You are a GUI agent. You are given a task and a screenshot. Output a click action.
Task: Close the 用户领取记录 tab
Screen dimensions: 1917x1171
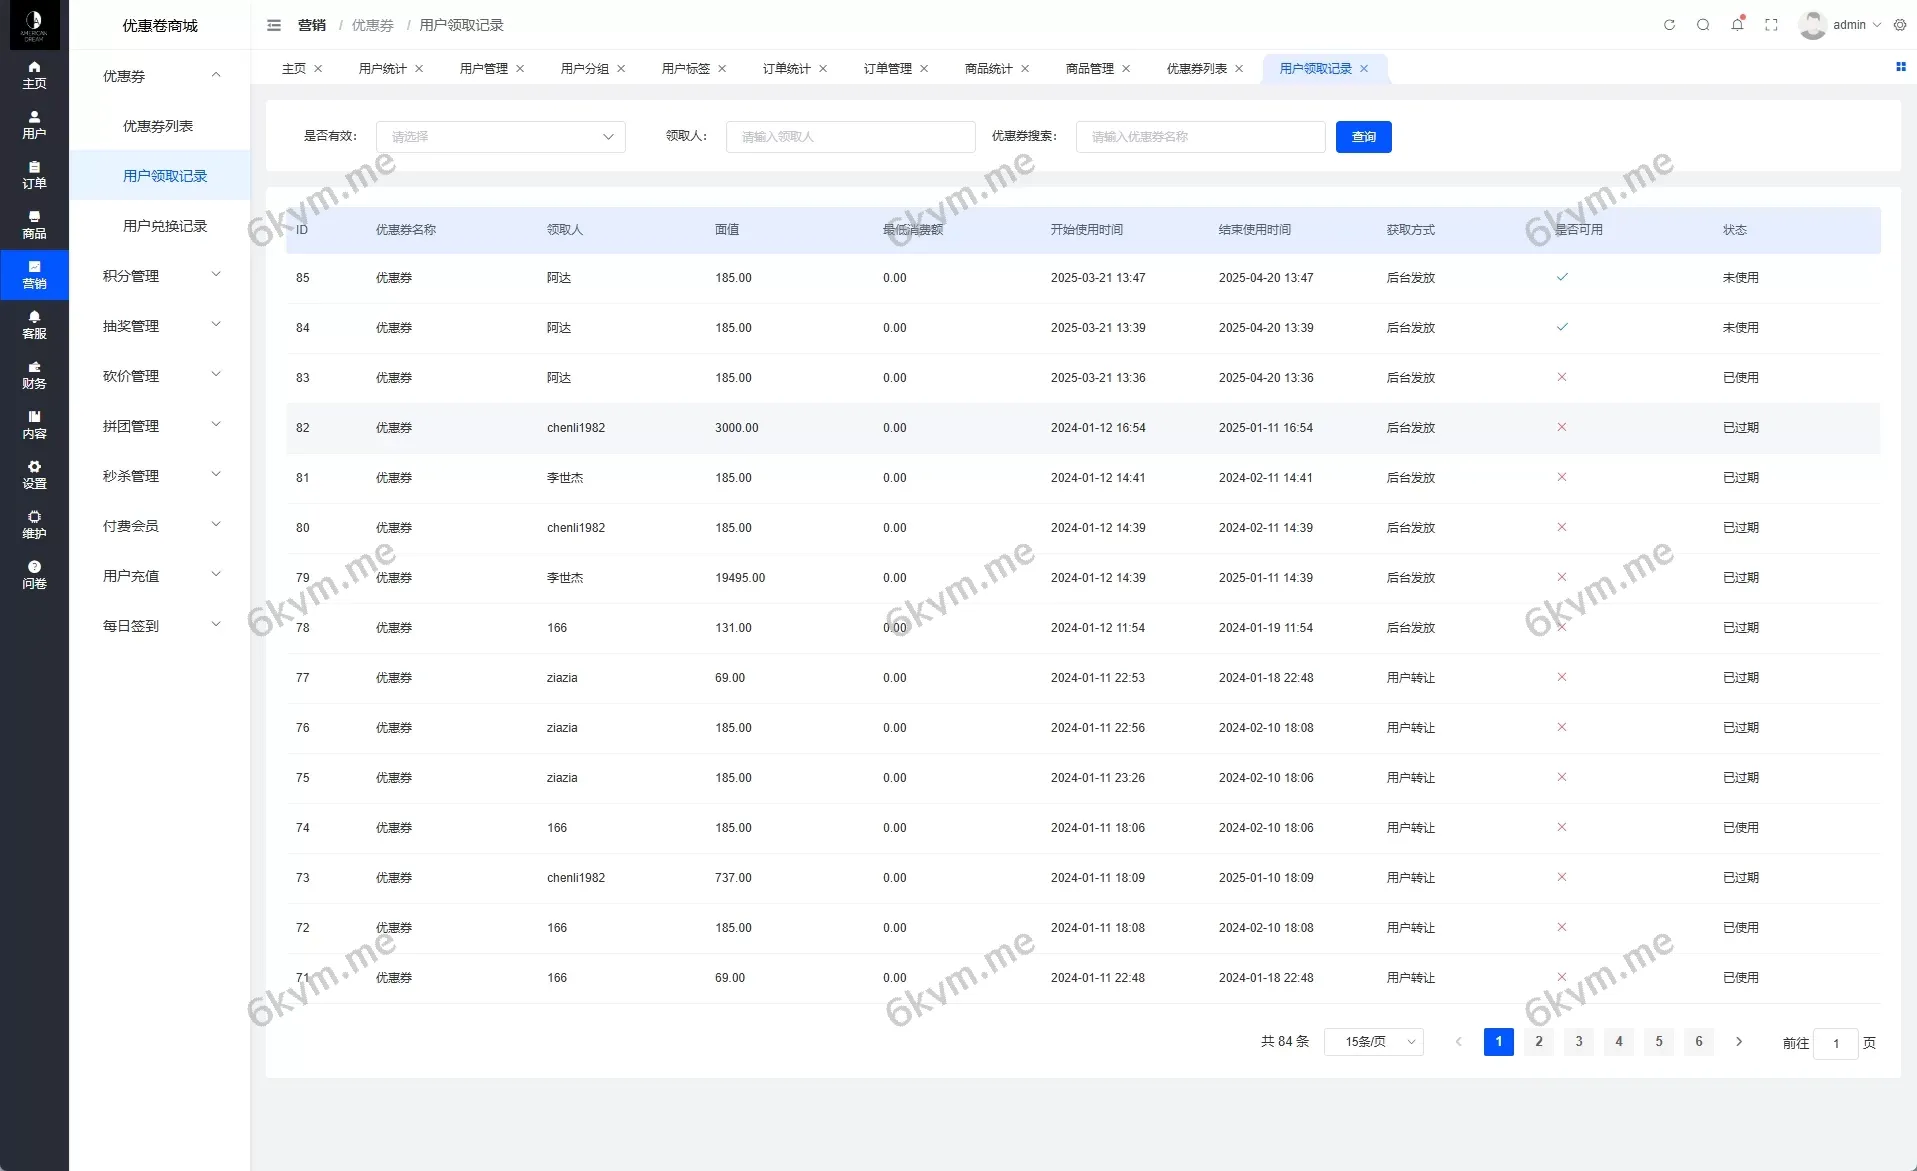tap(1364, 69)
